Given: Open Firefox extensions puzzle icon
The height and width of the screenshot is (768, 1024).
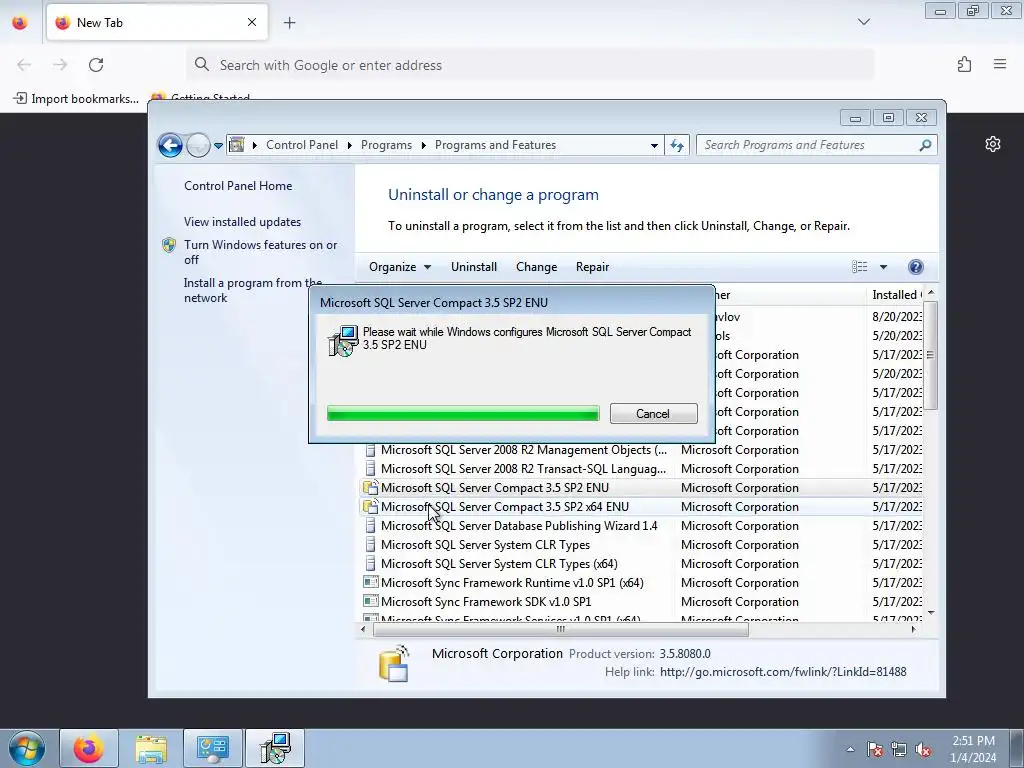Looking at the screenshot, I should tap(964, 64).
